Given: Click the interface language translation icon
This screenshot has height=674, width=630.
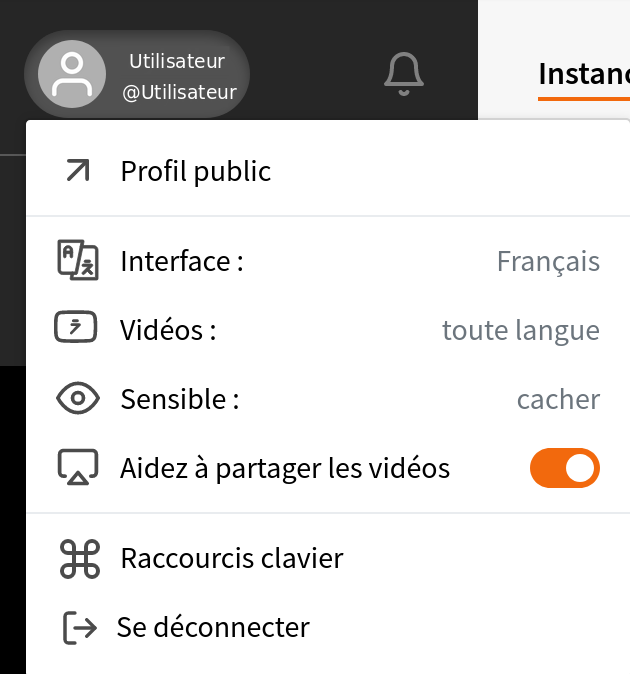Looking at the screenshot, I should tap(77, 262).
